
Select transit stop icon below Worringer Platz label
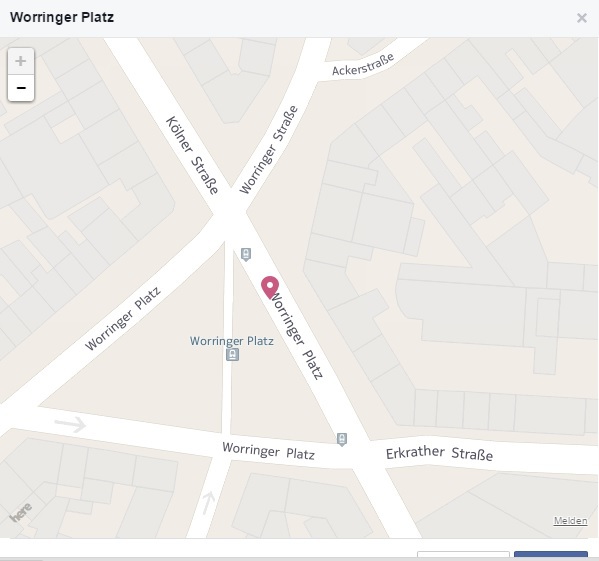click(232, 354)
